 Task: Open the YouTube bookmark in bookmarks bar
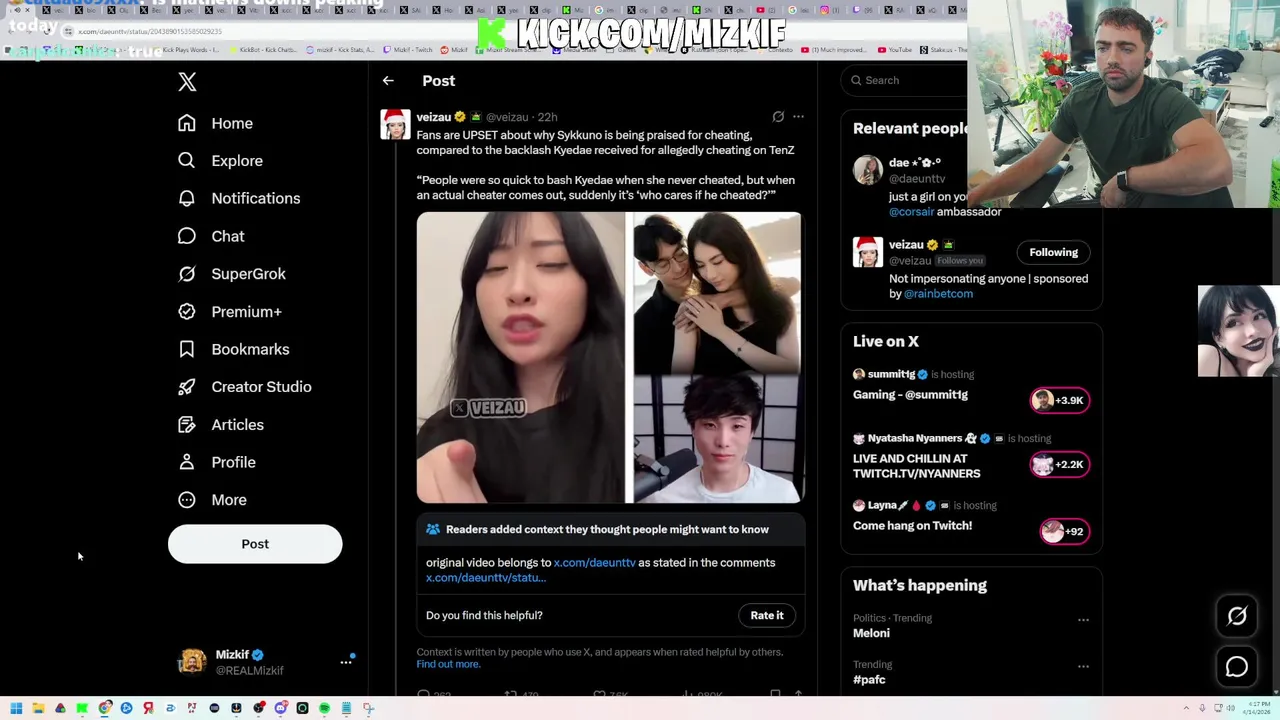[x=895, y=50]
